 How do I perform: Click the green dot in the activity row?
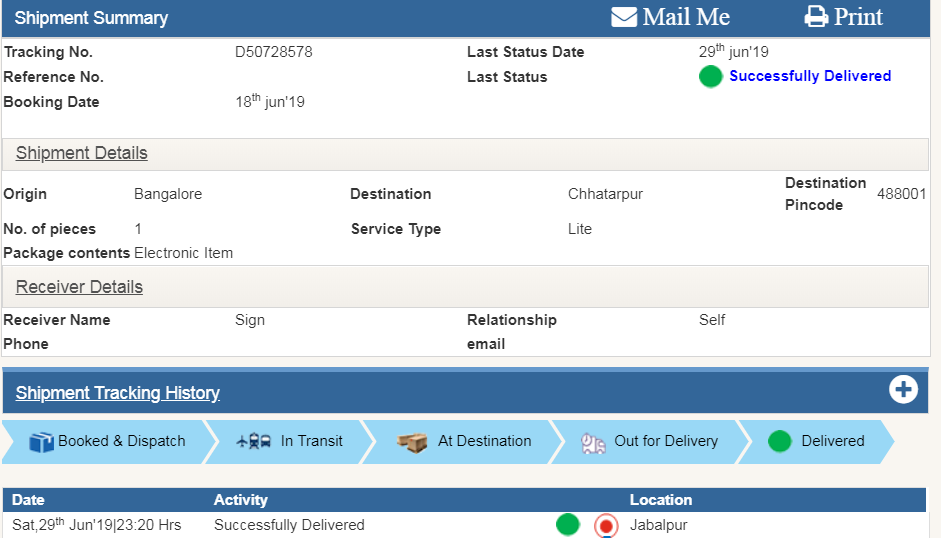click(x=568, y=524)
